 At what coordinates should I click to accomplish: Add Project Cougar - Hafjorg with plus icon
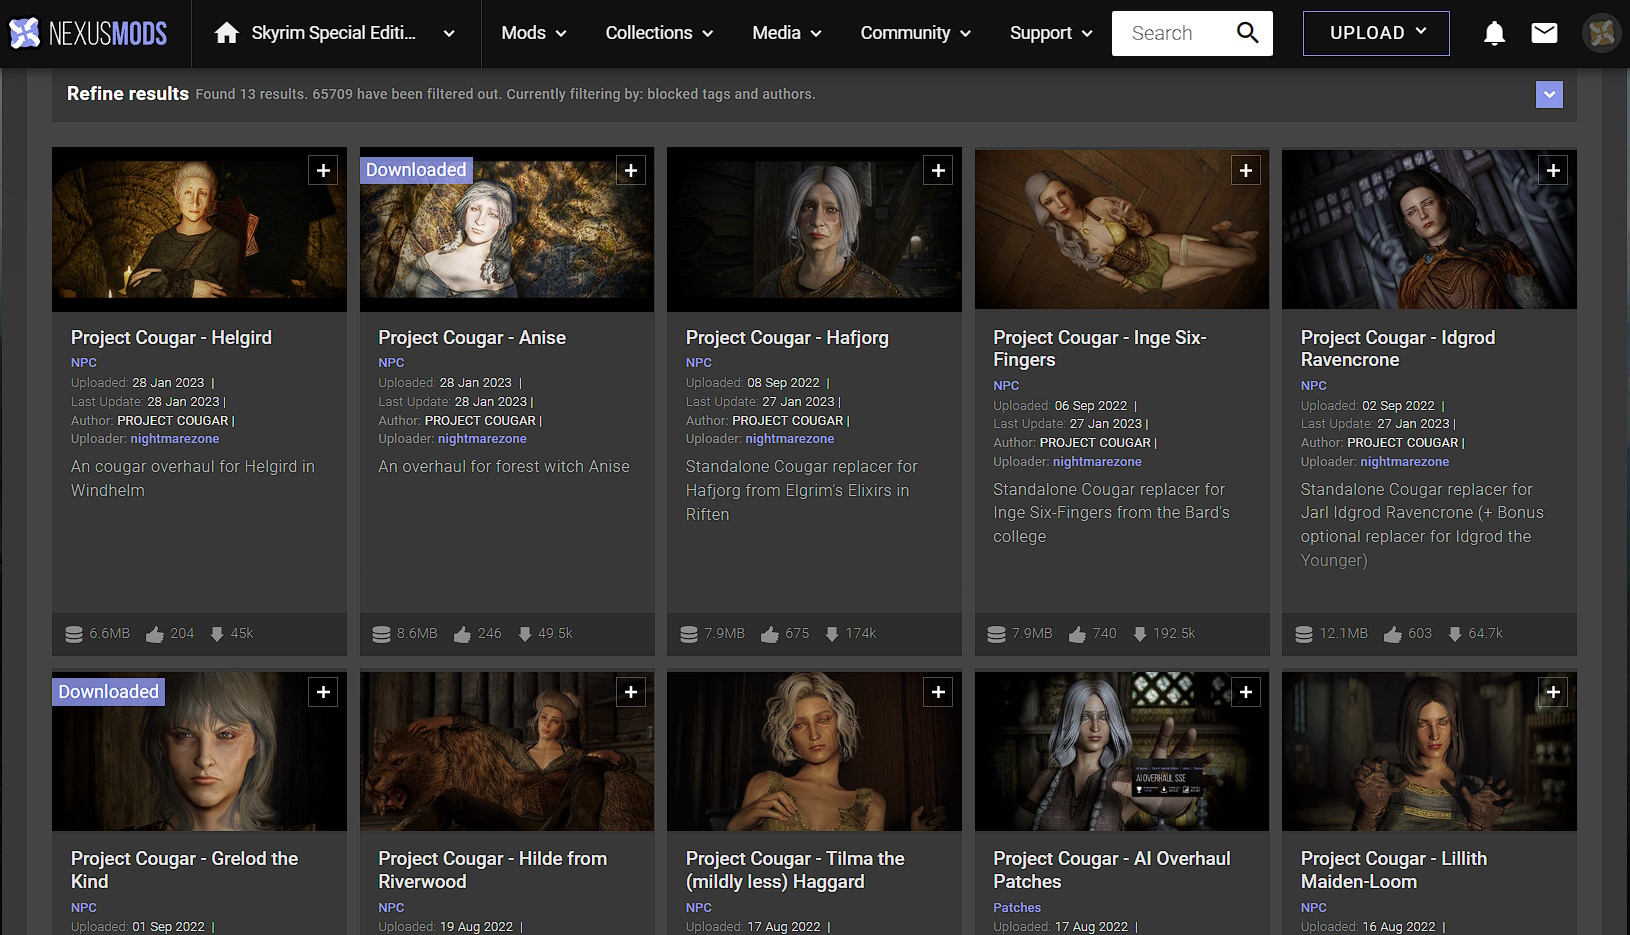(x=938, y=170)
